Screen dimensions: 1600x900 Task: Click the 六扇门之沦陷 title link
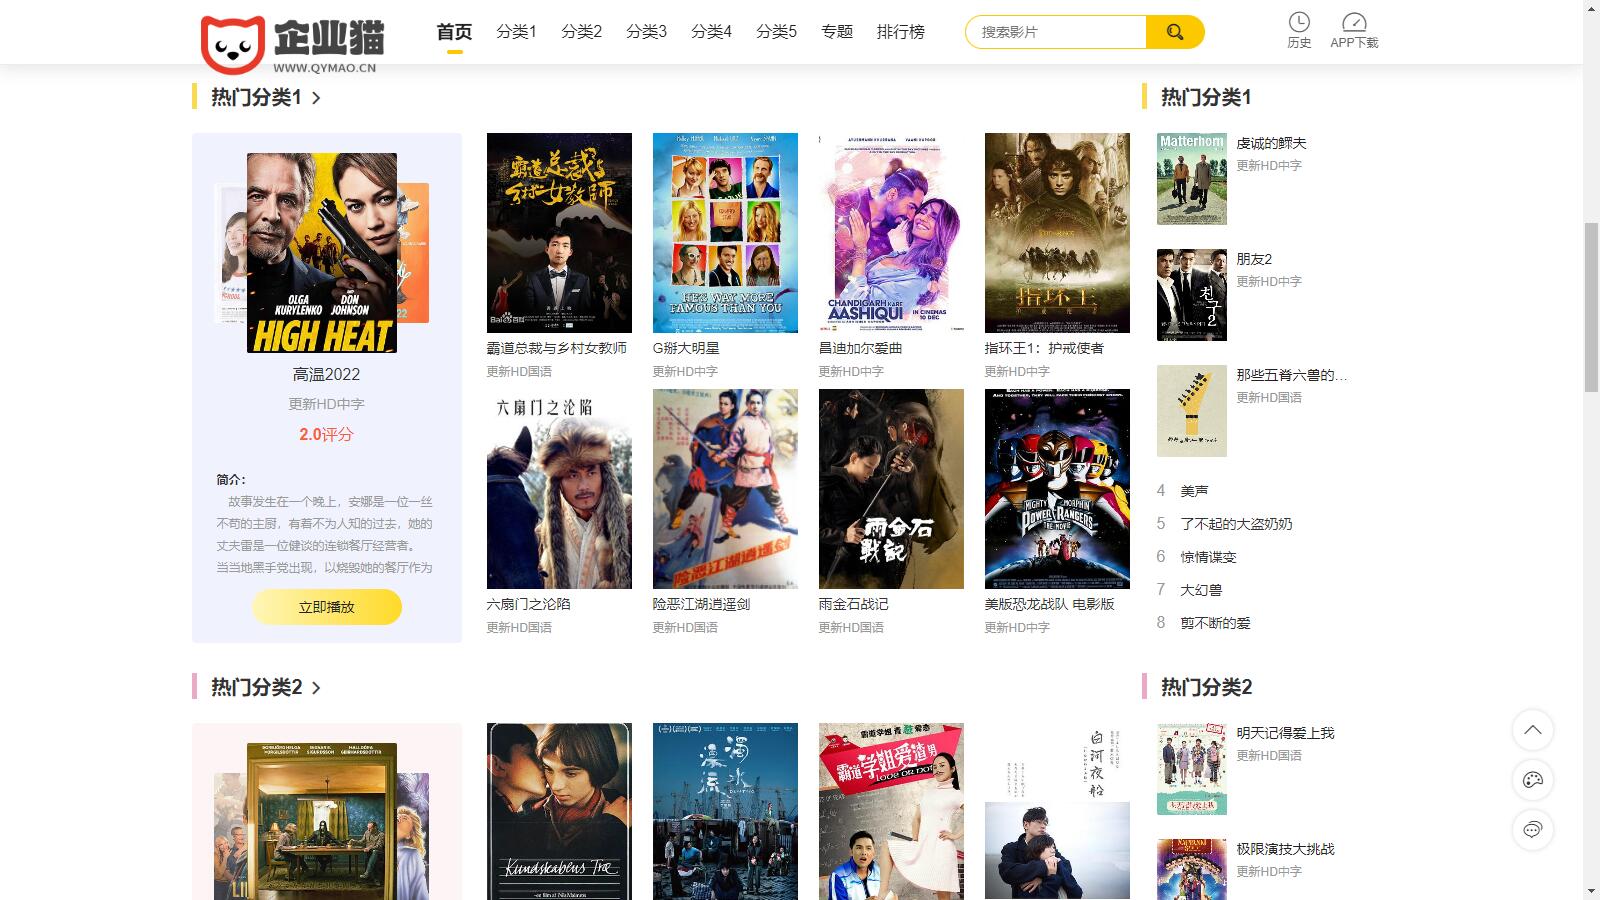point(529,604)
